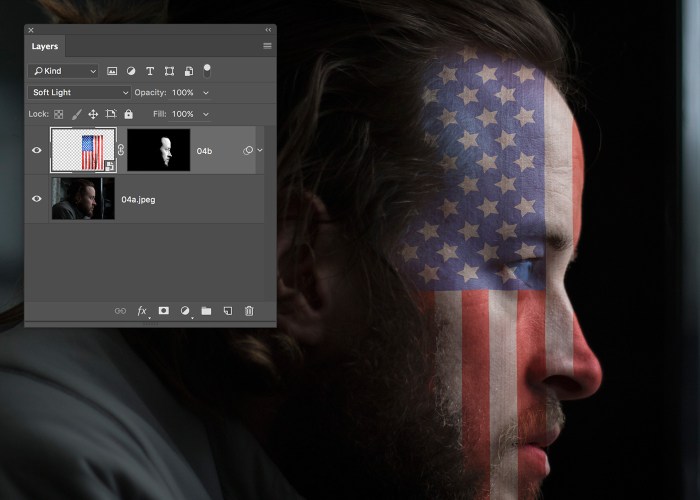Toggle mask link on 04b layer
Screen dimensions: 700x500
(121, 150)
